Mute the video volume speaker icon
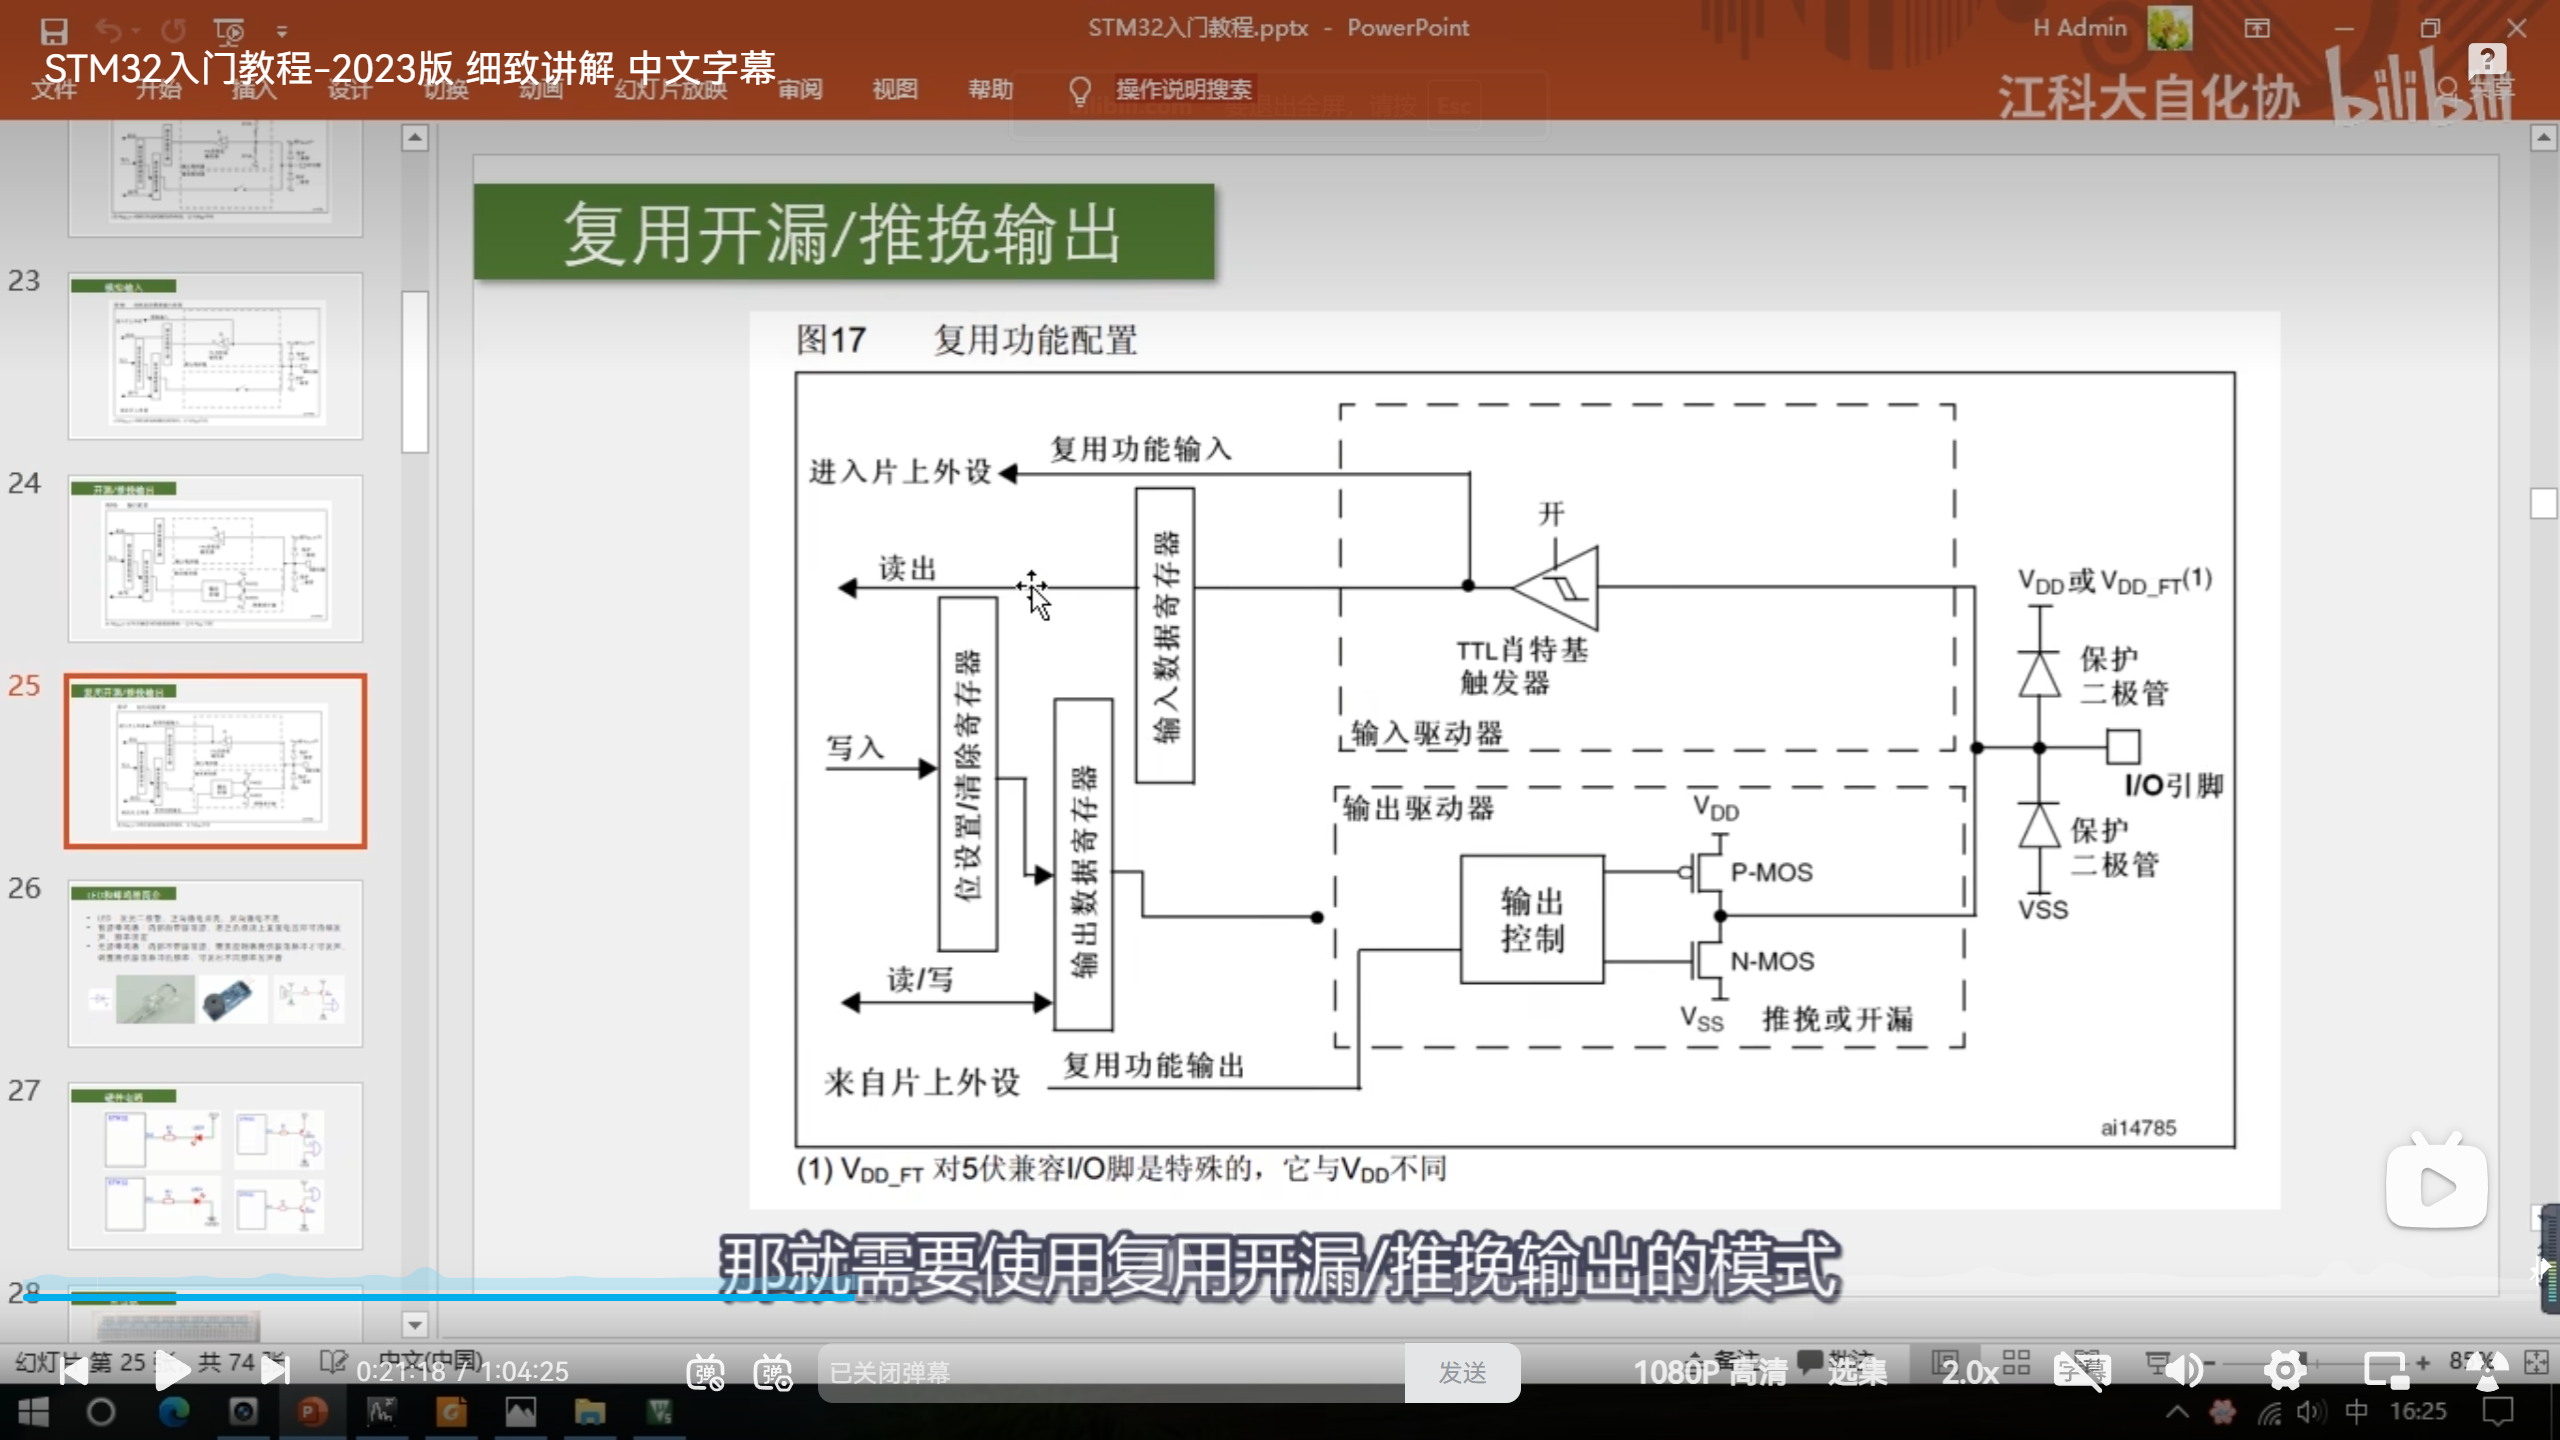This screenshot has width=2560, height=1440. click(2184, 1372)
